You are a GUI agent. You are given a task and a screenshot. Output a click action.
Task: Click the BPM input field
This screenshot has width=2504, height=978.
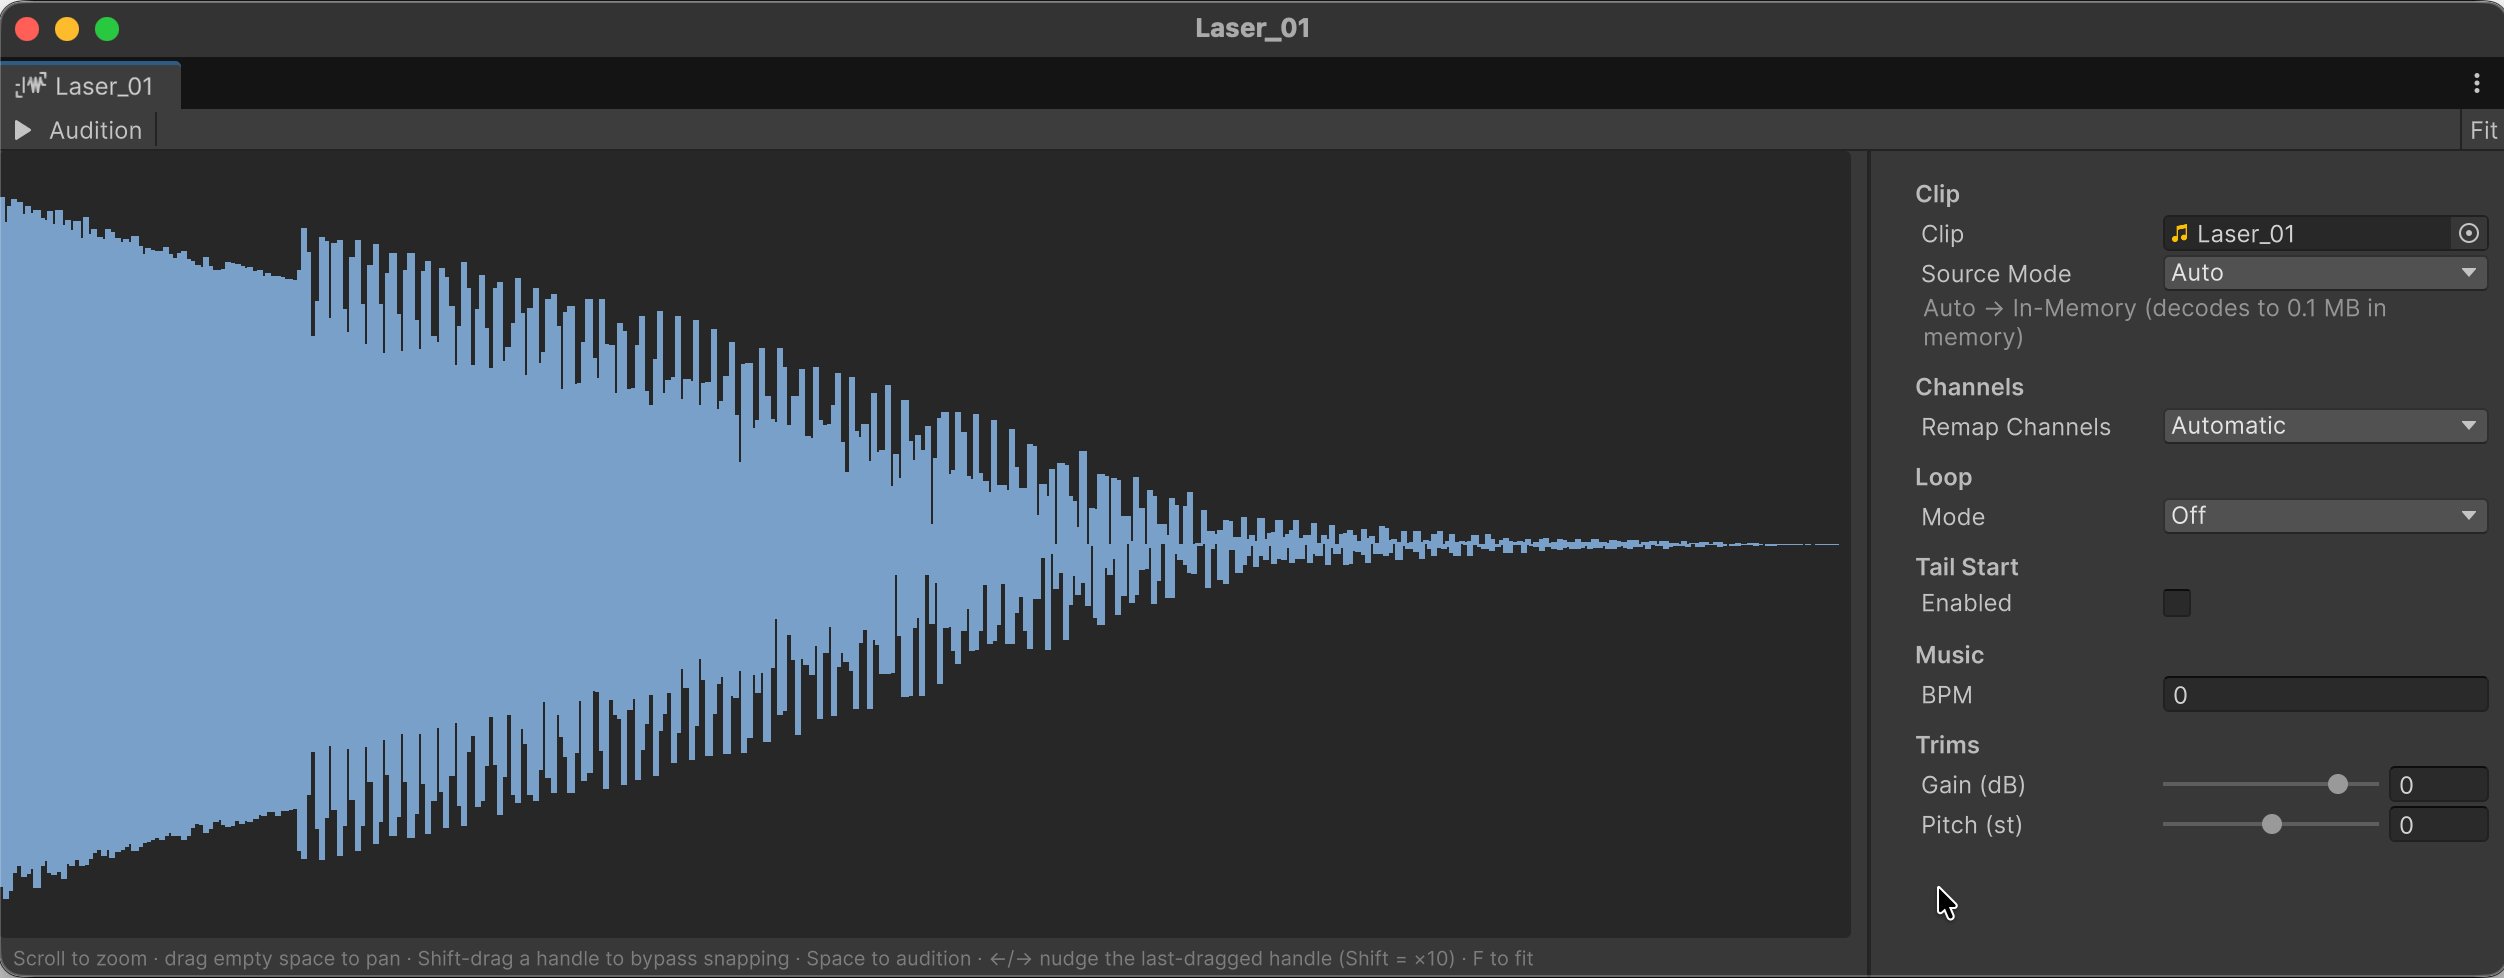point(2324,695)
